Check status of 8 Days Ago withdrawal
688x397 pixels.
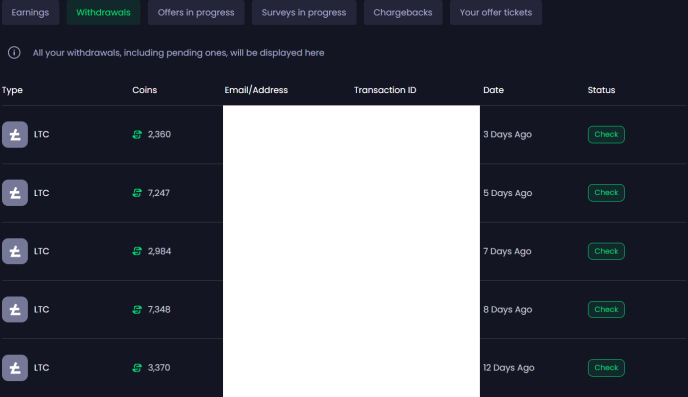coord(606,309)
